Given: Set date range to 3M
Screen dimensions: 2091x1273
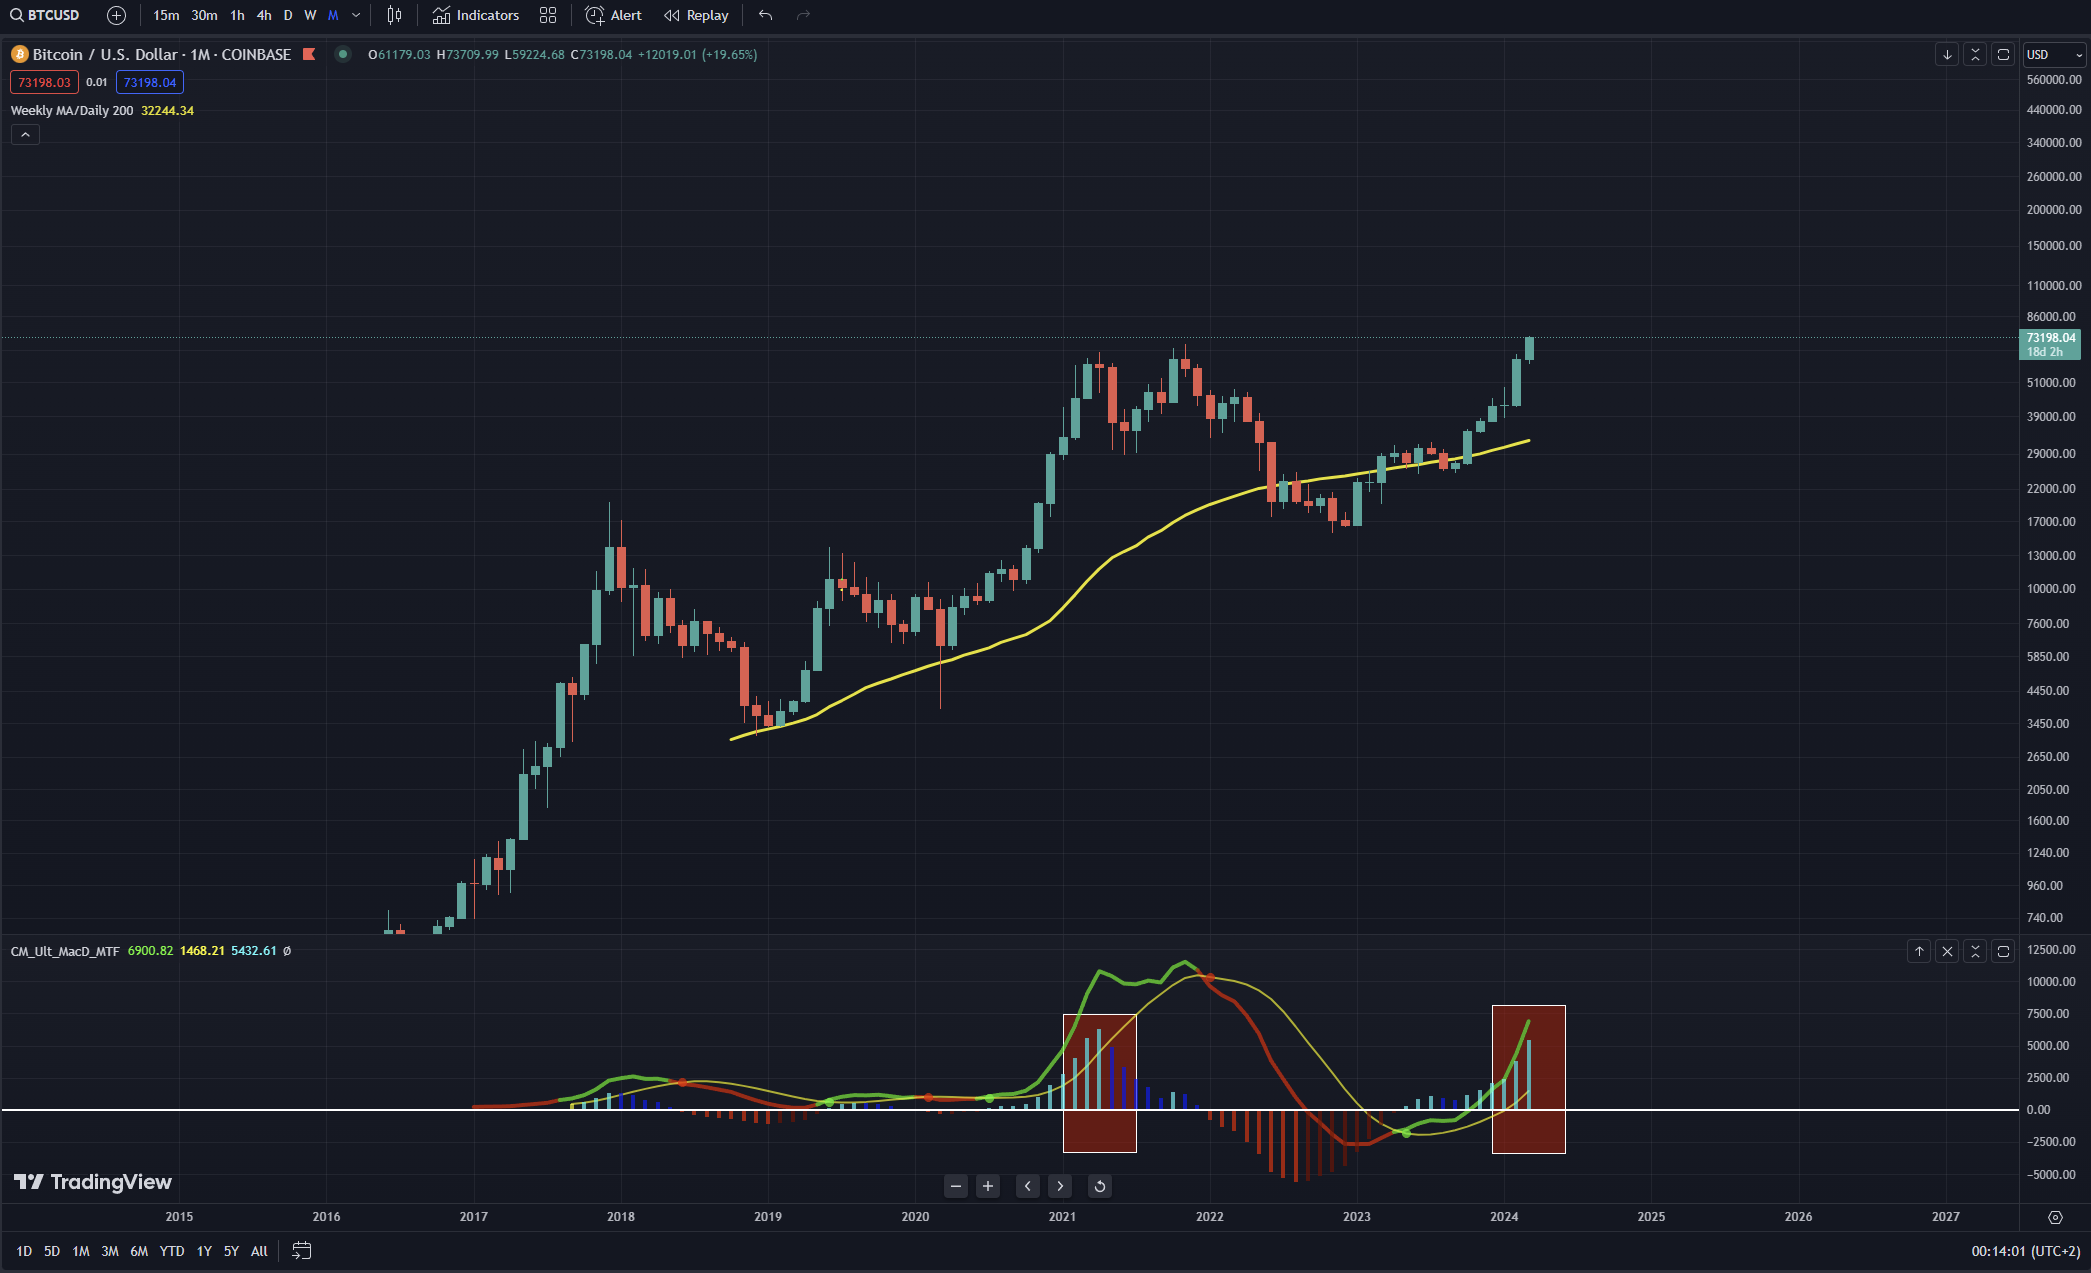Looking at the screenshot, I should [x=110, y=1251].
